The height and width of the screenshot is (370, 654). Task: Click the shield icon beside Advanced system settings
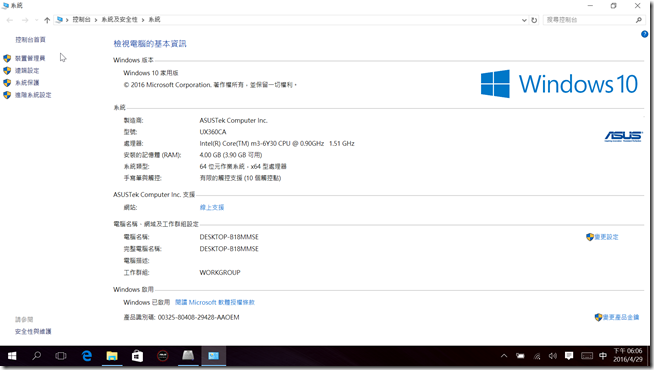click(x=7, y=95)
